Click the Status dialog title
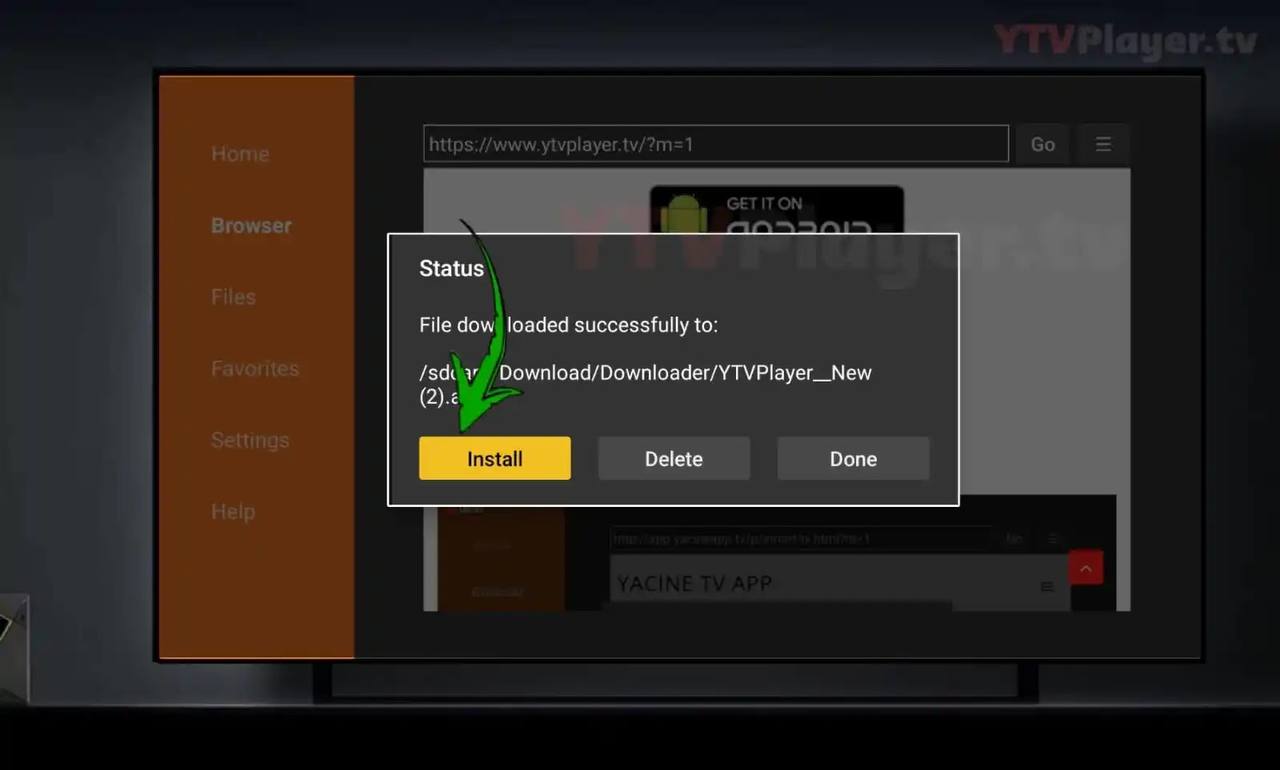Image resolution: width=1280 pixels, height=770 pixels. 451,268
